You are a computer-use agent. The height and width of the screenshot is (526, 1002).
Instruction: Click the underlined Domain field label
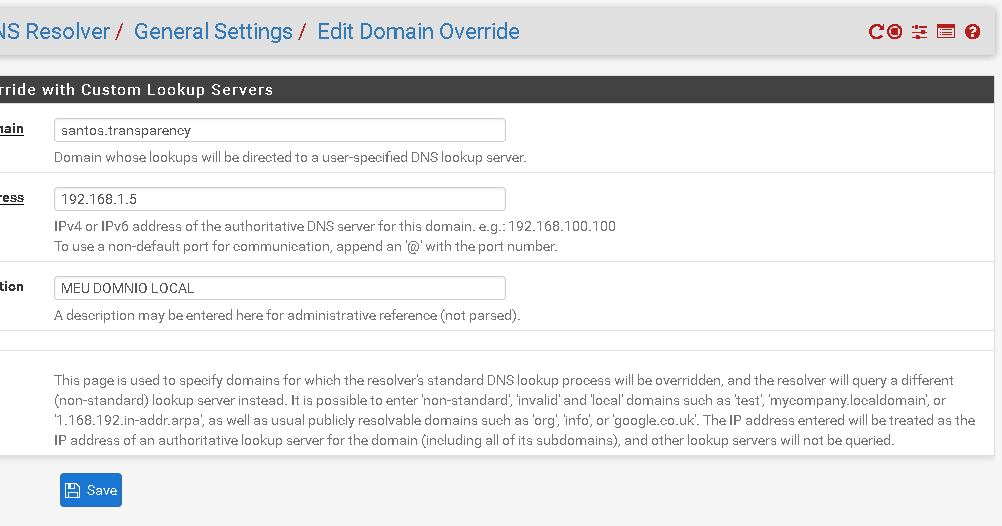pyautogui.click(x=12, y=129)
